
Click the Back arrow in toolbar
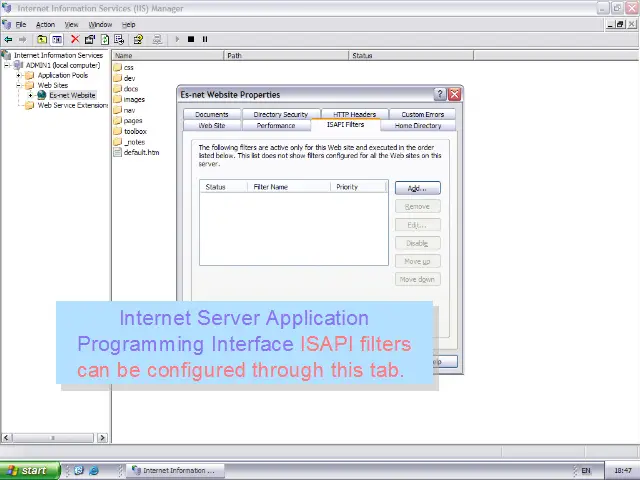click(x=8, y=39)
